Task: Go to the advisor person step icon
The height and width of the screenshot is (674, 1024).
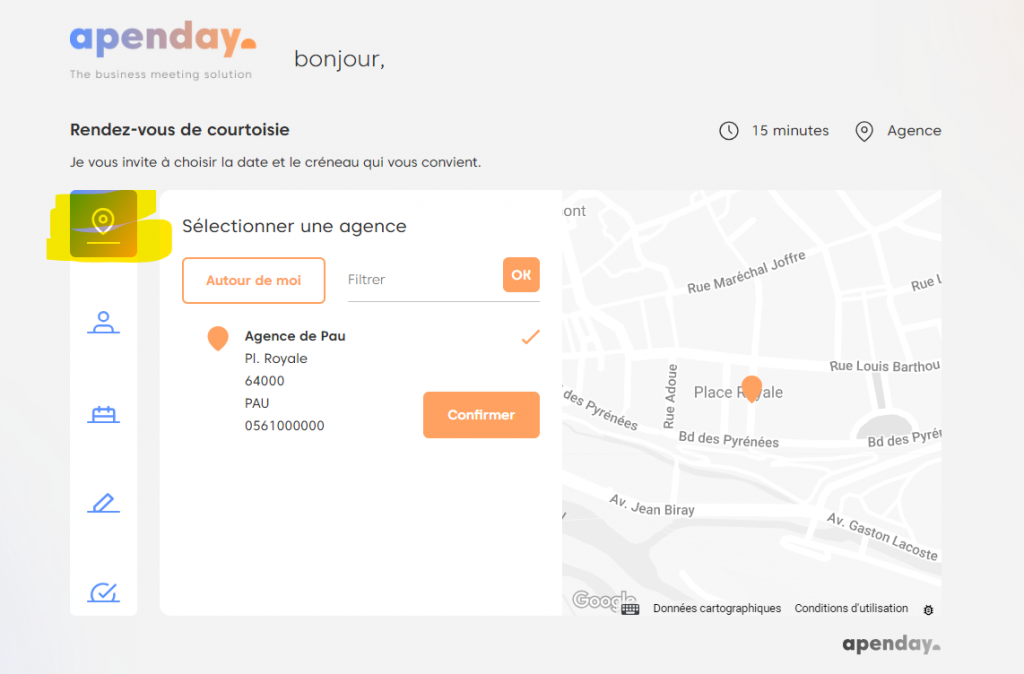Action: pos(103,323)
